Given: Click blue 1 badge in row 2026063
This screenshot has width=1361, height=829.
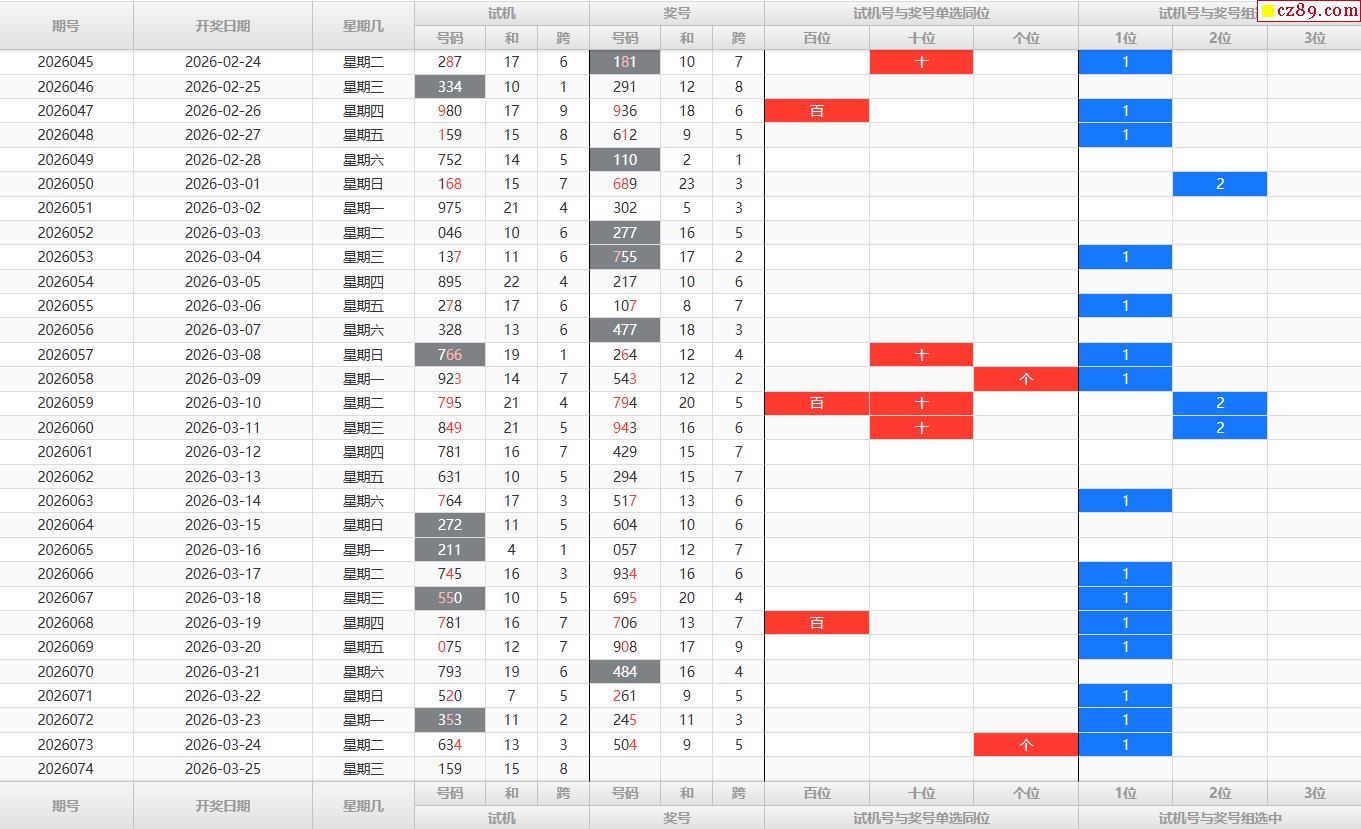Looking at the screenshot, I should point(1125,501).
